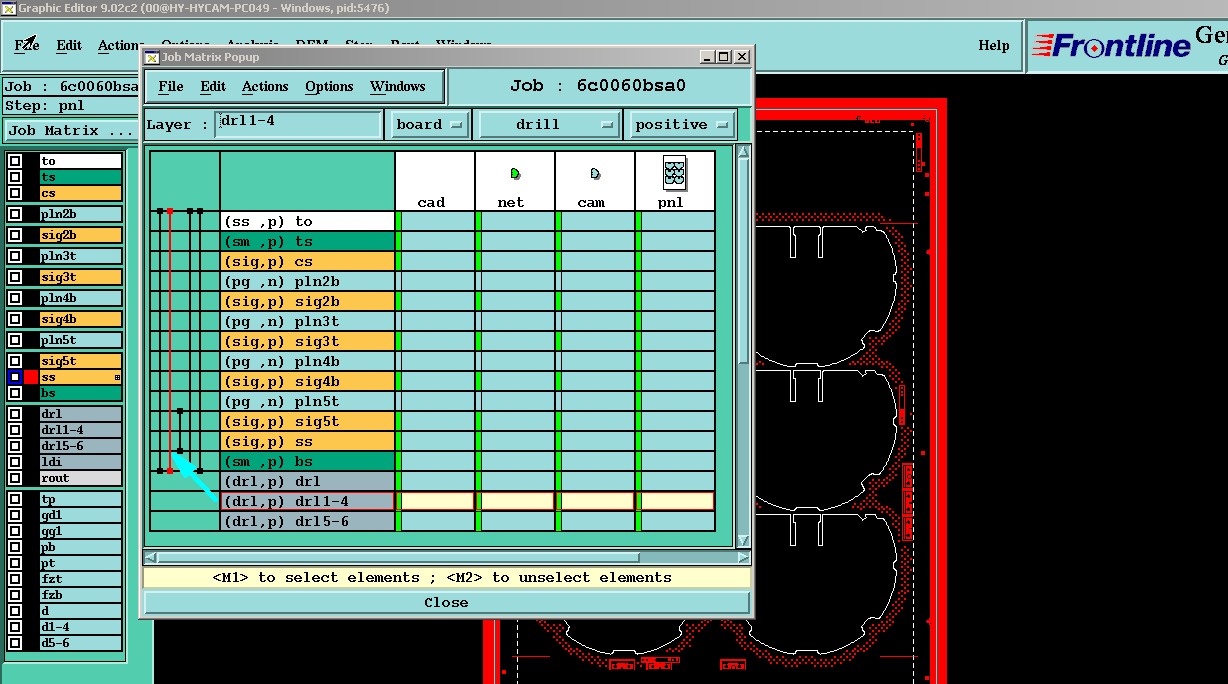Click the matrix vertical scrollbar
This screenshot has height=684, width=1228.
pyautogui.click(x=743, y=346)
